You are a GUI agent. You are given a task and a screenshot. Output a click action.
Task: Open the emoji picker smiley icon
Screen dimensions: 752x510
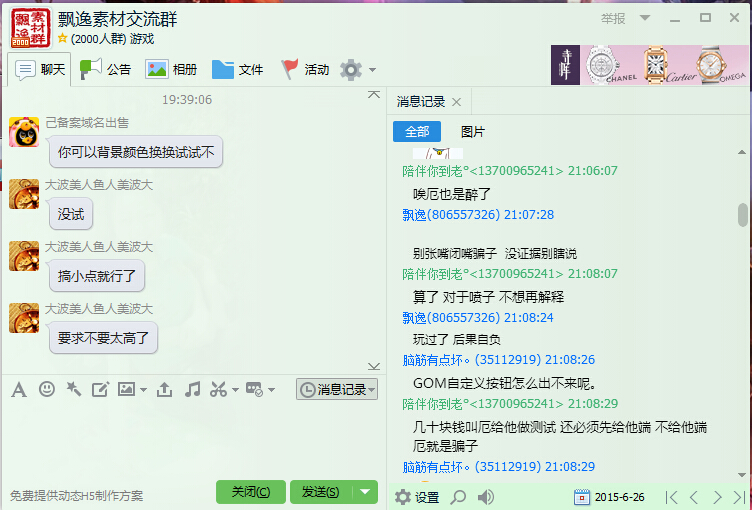[x=47, y=389]
